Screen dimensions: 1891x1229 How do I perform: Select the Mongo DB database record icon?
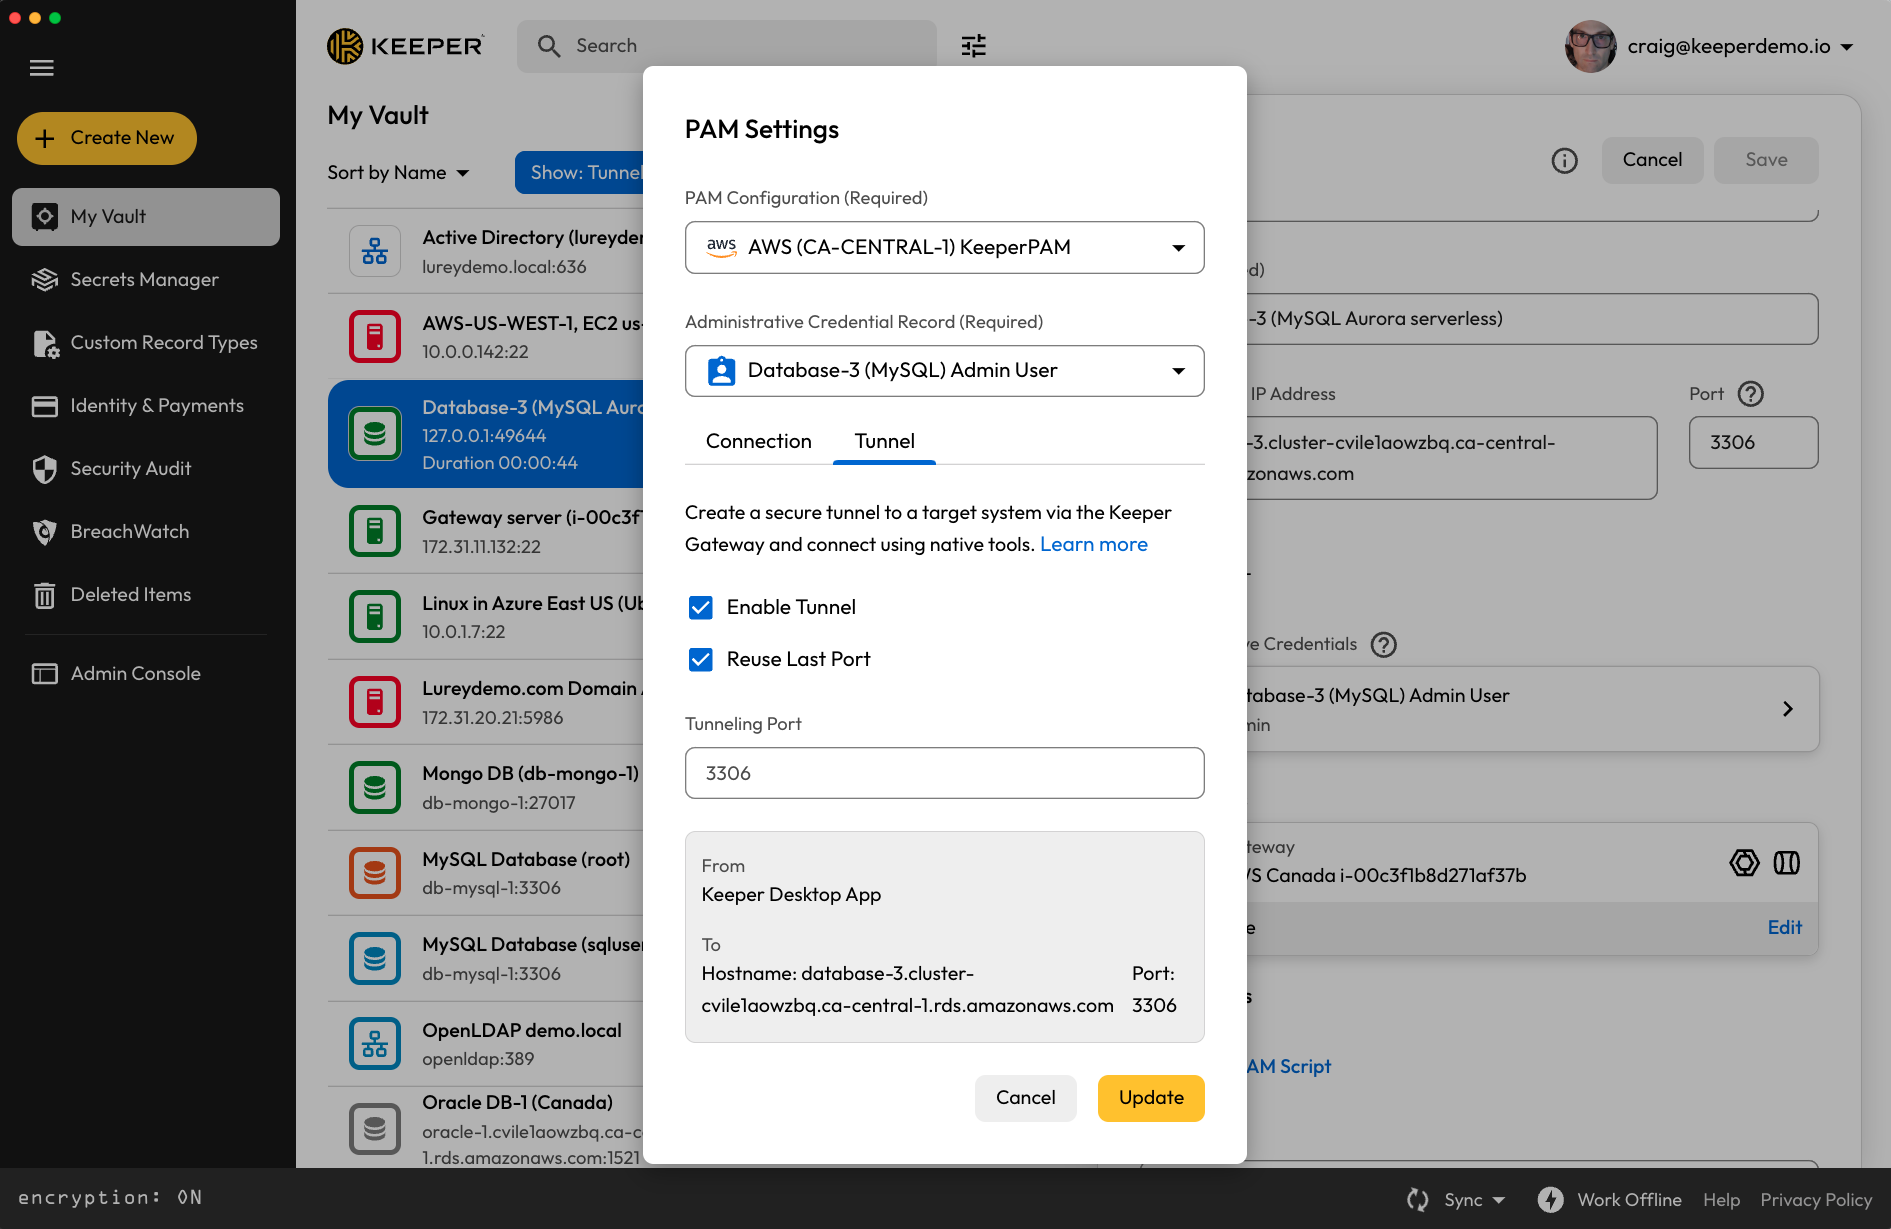pos(374,788)
